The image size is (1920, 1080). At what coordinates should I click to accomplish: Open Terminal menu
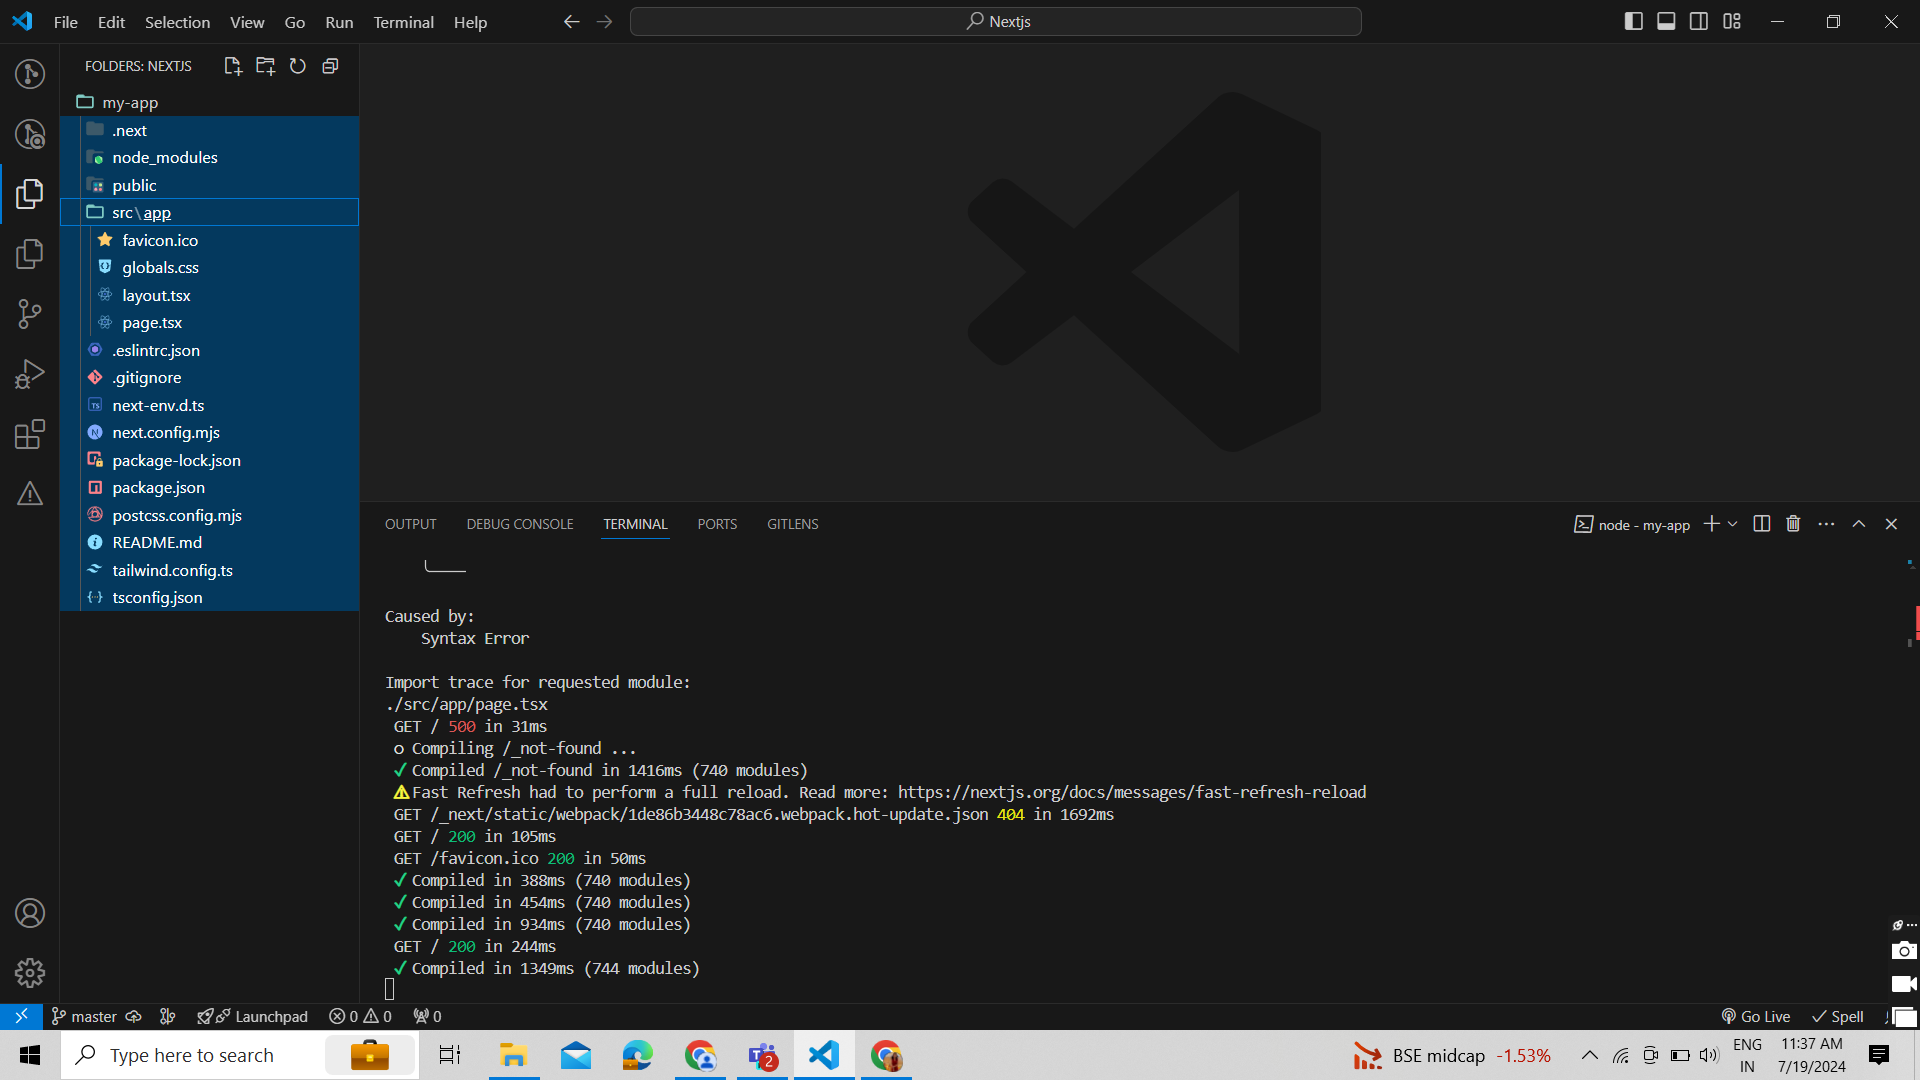click(x=403, y=22)
